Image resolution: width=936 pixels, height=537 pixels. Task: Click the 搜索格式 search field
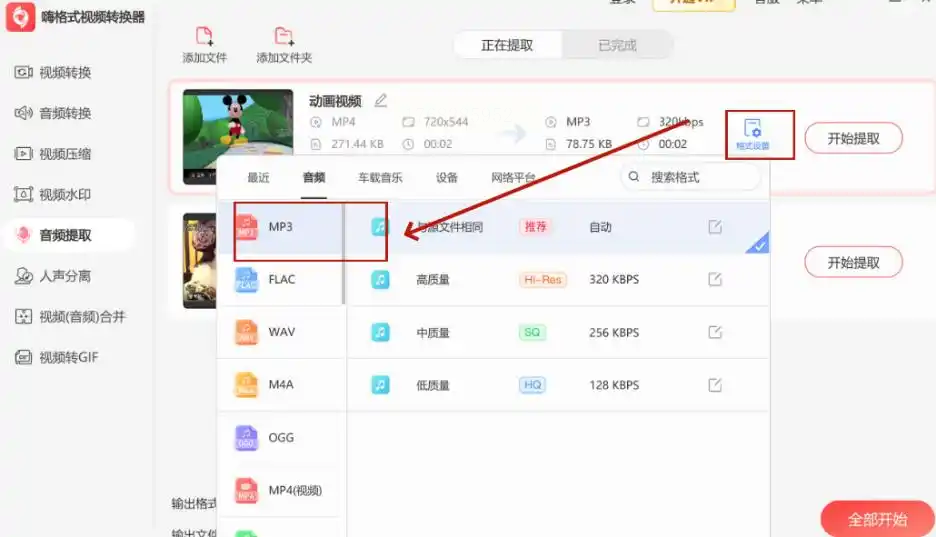pos(691,177)
